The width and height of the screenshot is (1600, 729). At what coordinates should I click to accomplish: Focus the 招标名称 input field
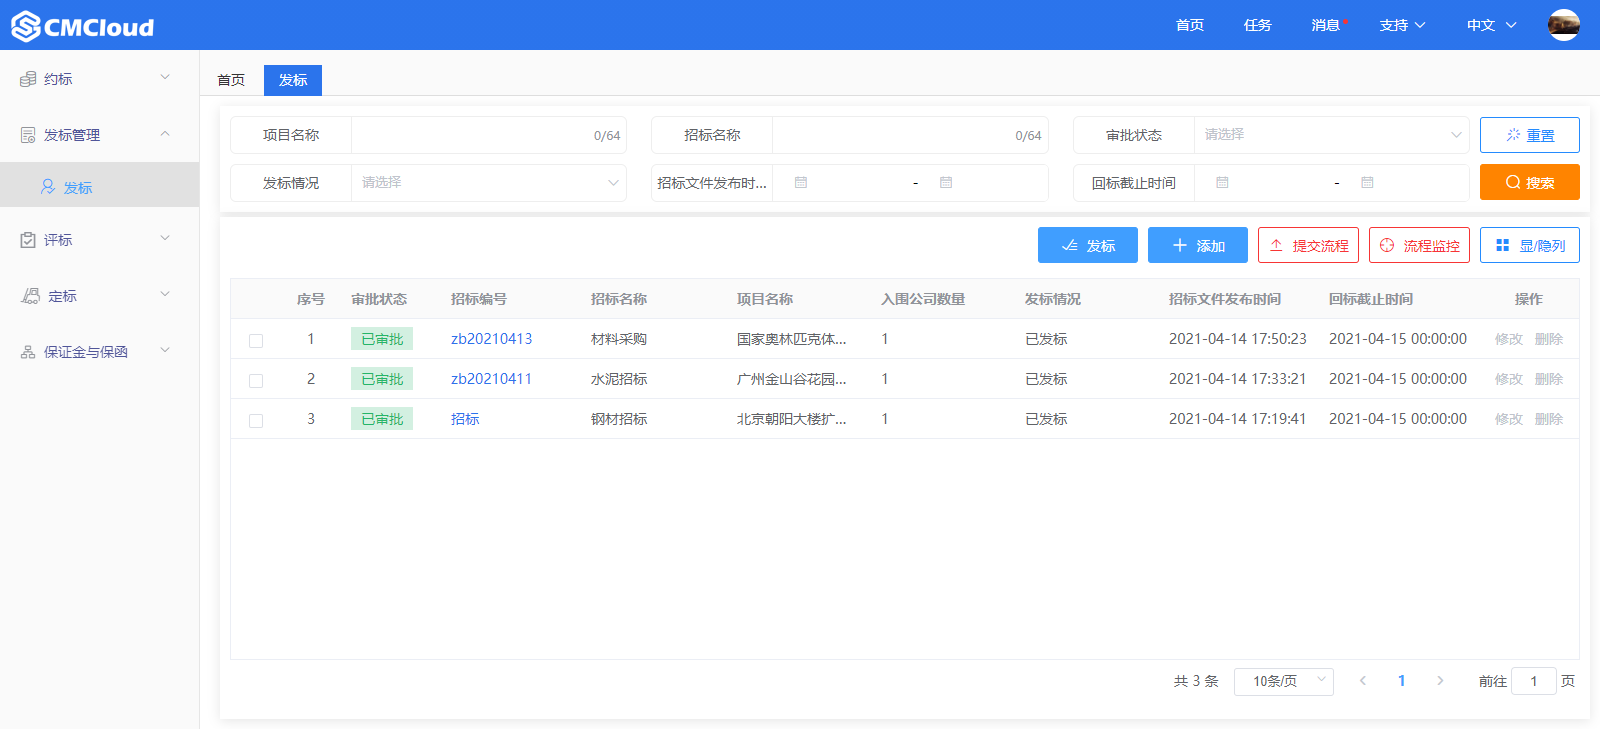[x=910, y=135]
